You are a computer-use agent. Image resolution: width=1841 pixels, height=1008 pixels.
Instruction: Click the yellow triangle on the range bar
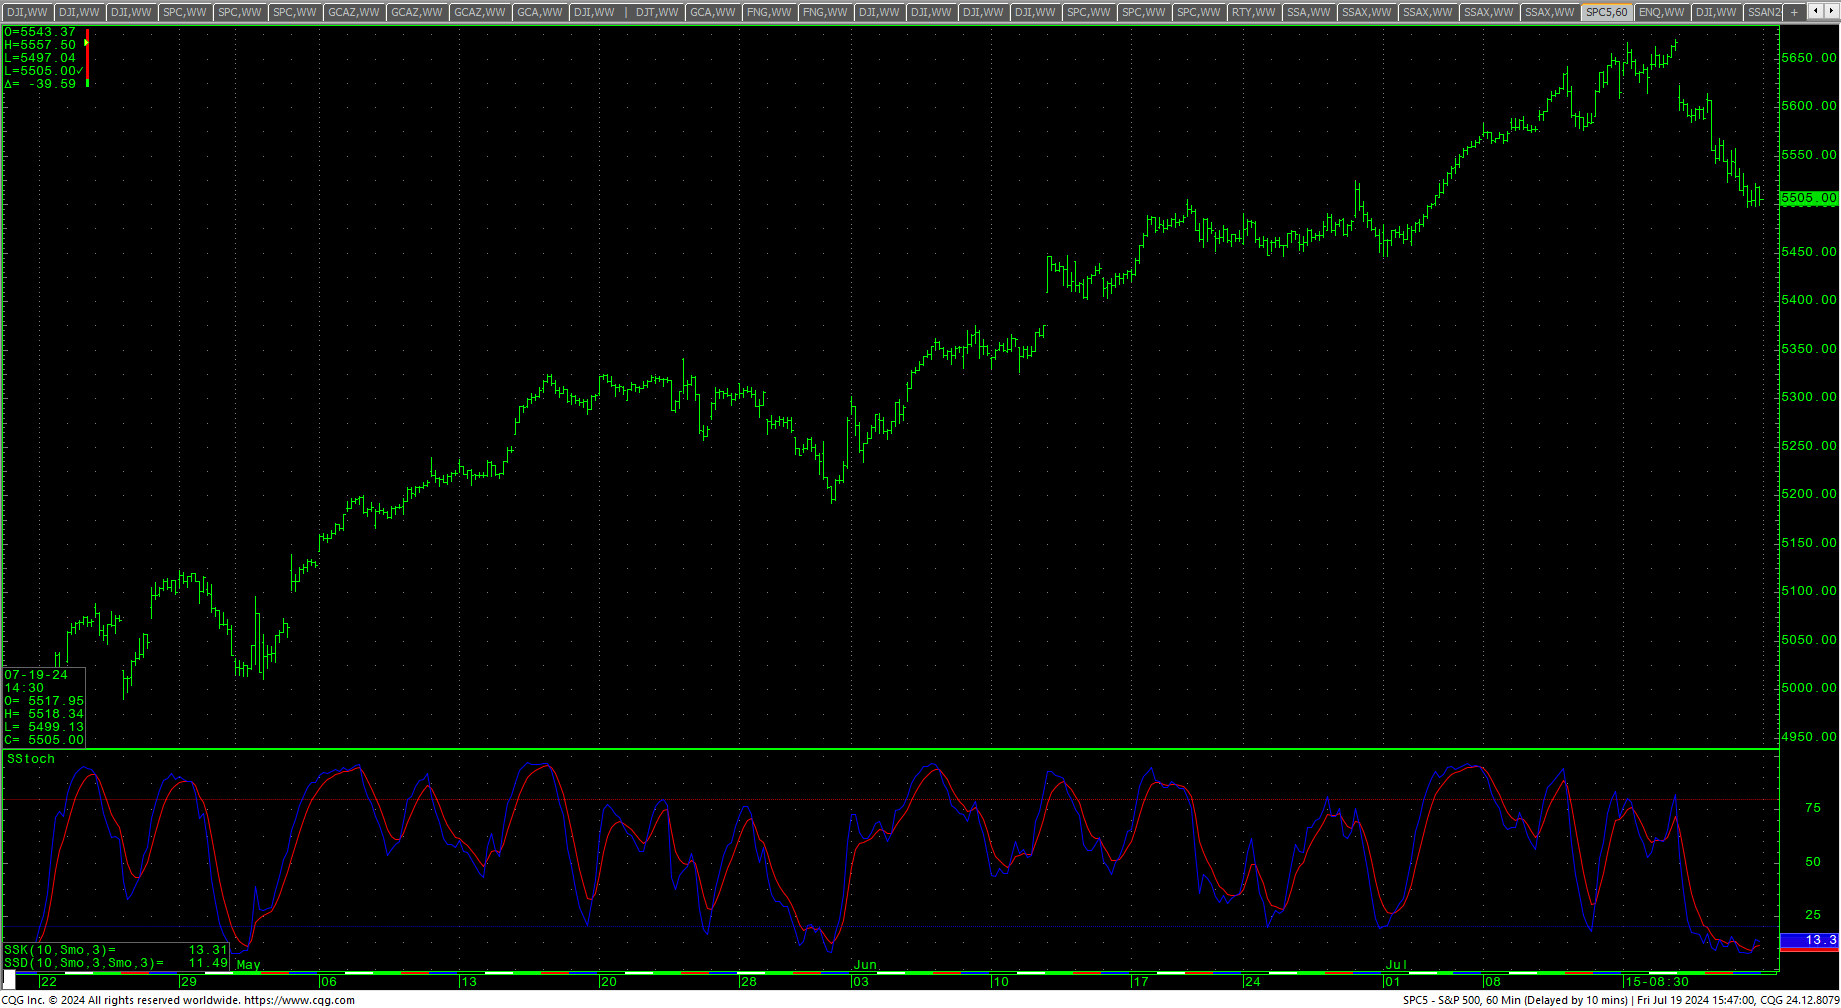click(87, 43)
